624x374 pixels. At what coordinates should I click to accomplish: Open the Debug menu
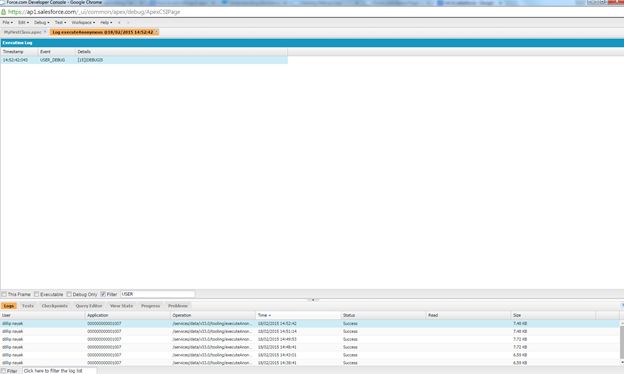[x=41, y=23]
